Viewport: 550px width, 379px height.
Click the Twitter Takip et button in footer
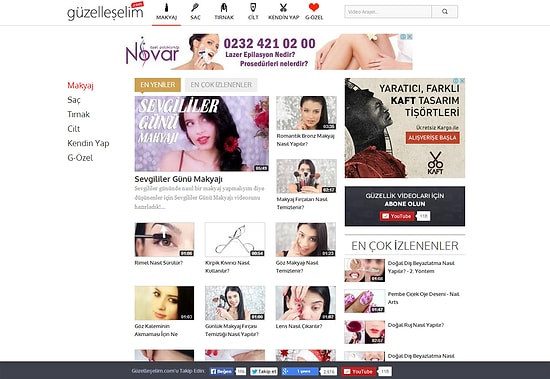[x=264, y=371]
